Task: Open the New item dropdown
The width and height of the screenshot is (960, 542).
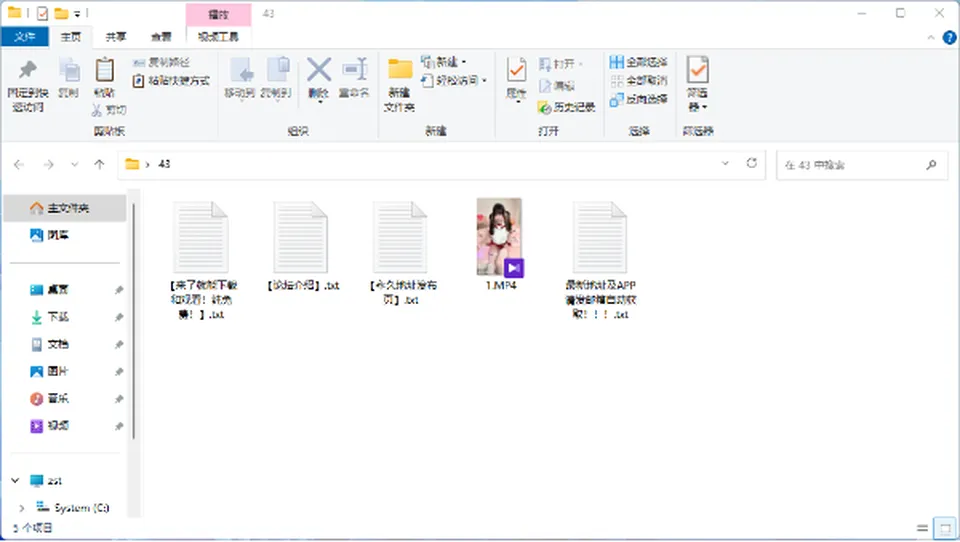Action: 463,62
